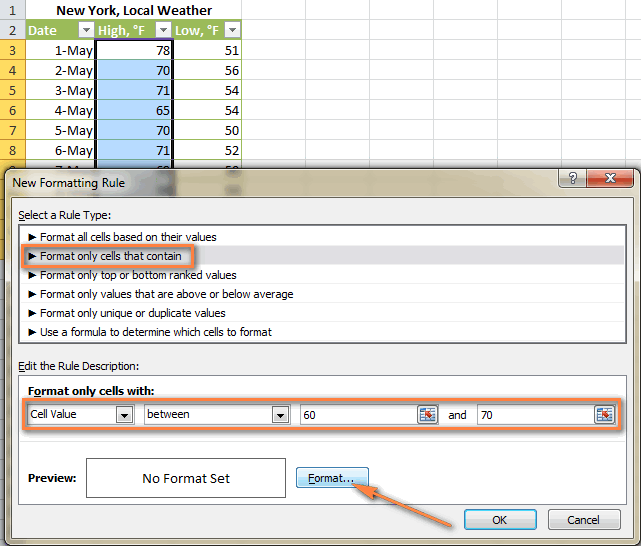Click range selector icon beside value 70

[604, 415]
